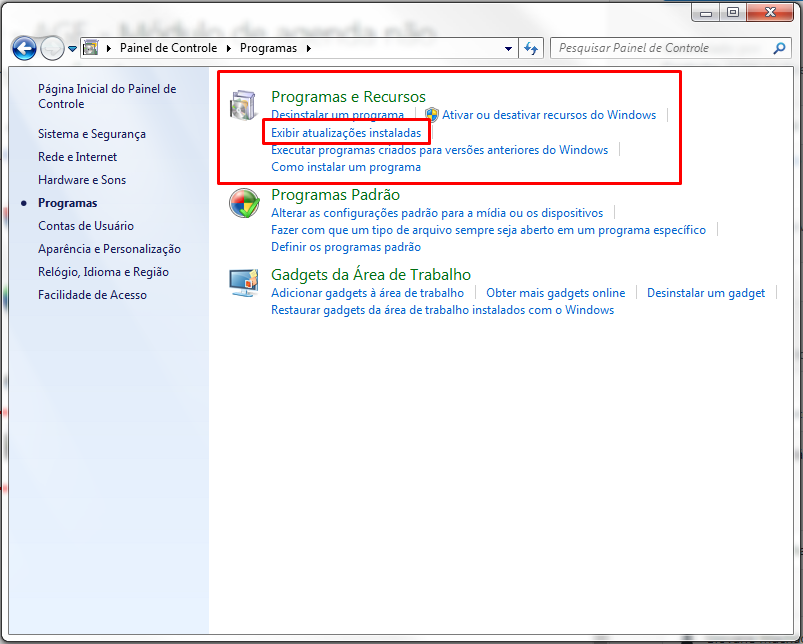The width and height of the screenshot is (803, 644).
Task: Select Programas in the sidebar
Action: (68, 203)
